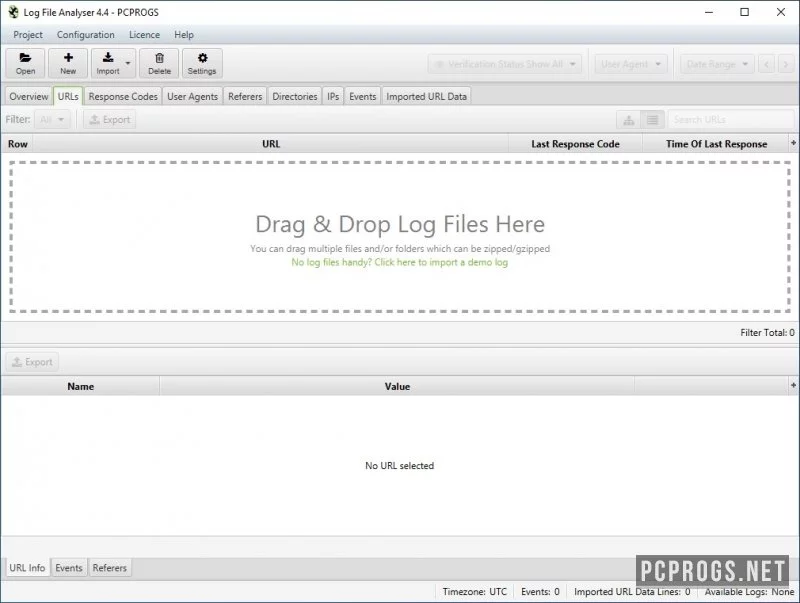Click the Available Logs: None status entry
Screen dimensions: 800x603
(x=749, y=592)
